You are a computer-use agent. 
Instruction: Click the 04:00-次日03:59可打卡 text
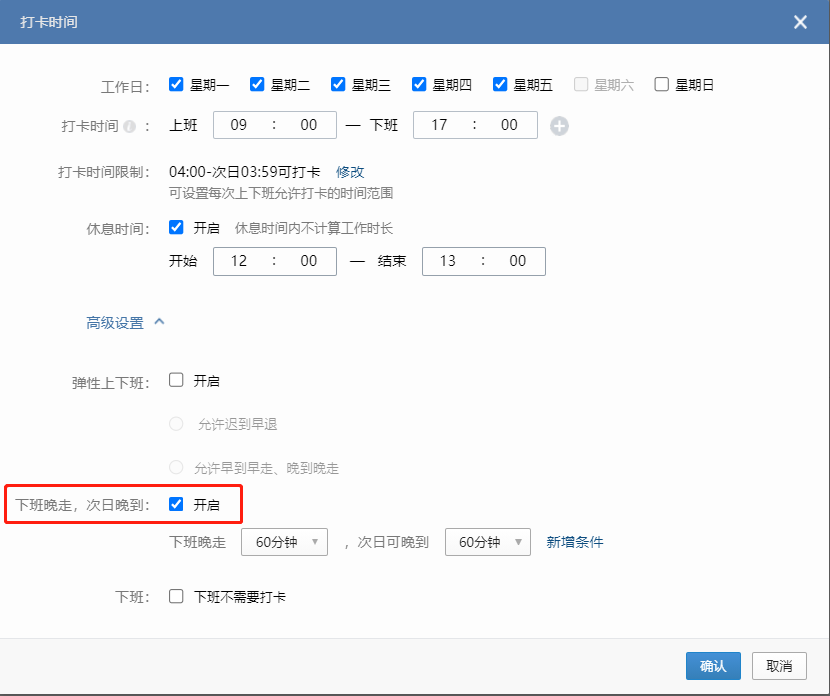pos(245,172)
